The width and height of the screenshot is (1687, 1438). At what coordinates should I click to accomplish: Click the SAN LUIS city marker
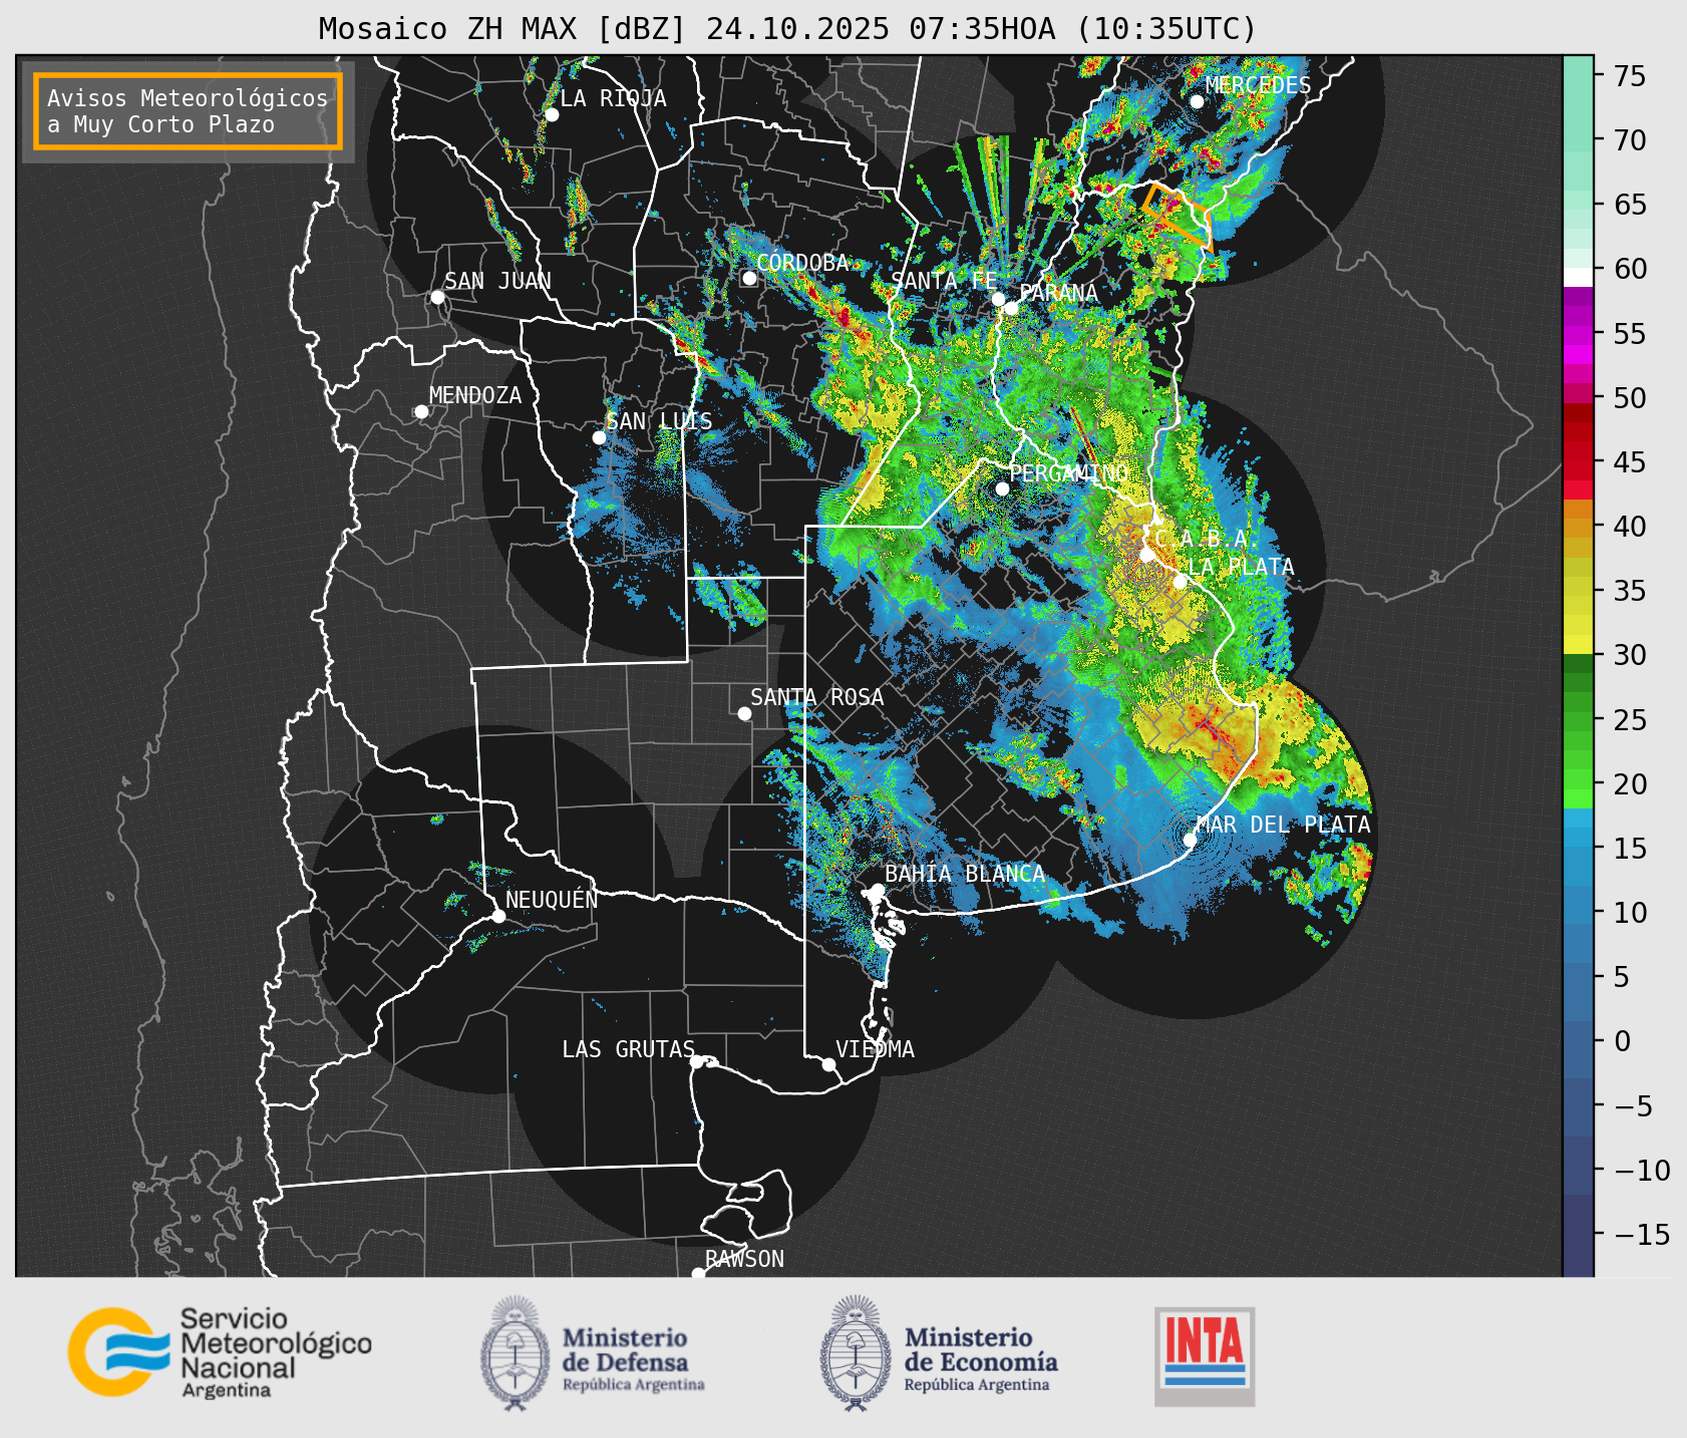[599, 437]
